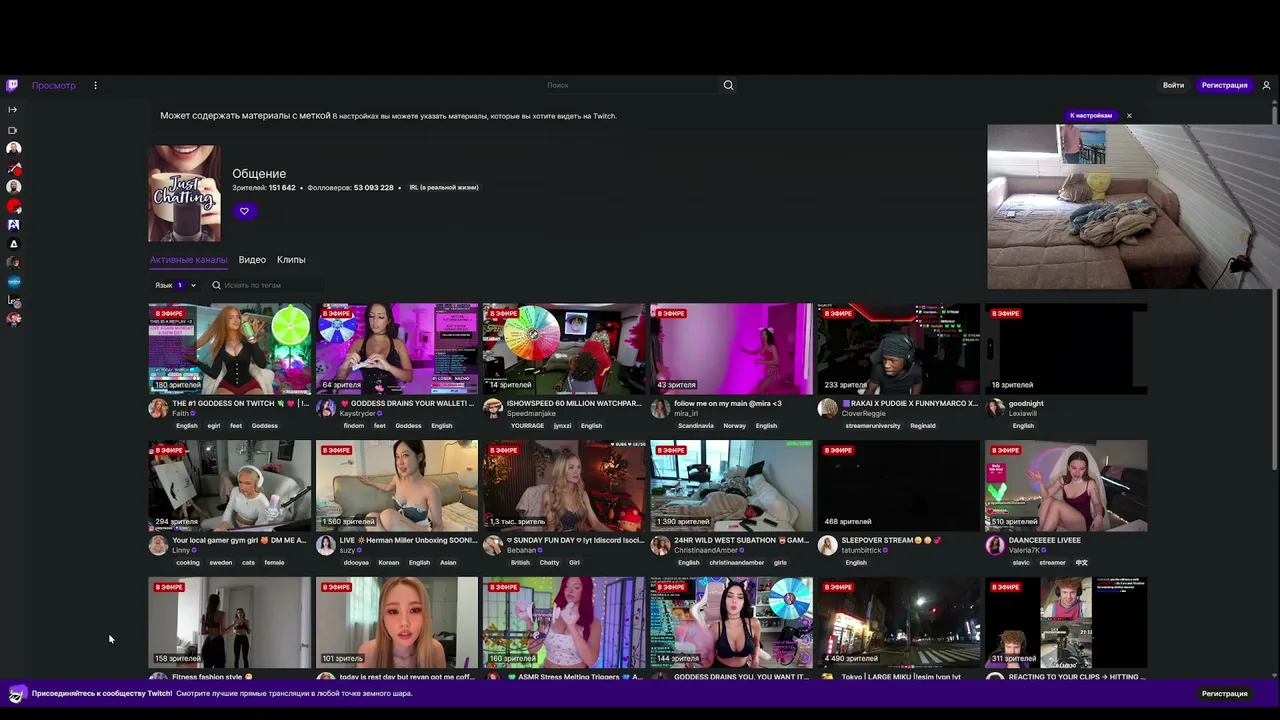The width and height of the screenshot is (1280, 720).
Task: Focus the Поиск search field
Action: pos(632,85)
